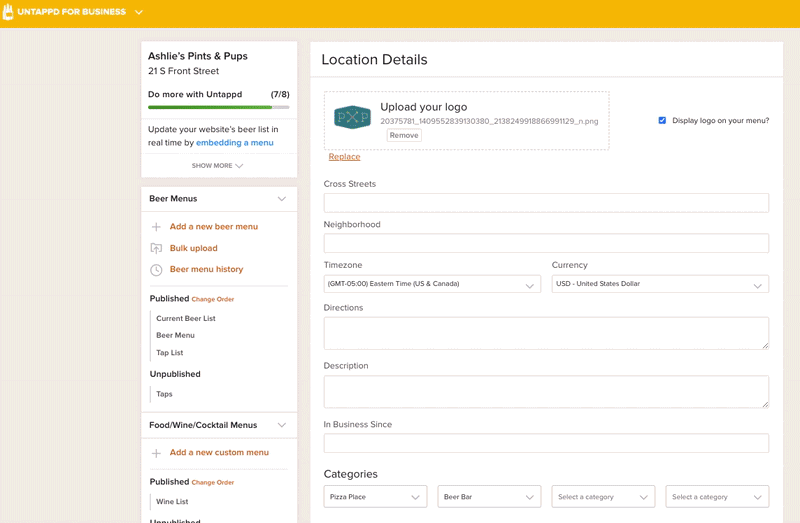Click the plus icon beside Add a new custom menu

(x=156, y=453)
